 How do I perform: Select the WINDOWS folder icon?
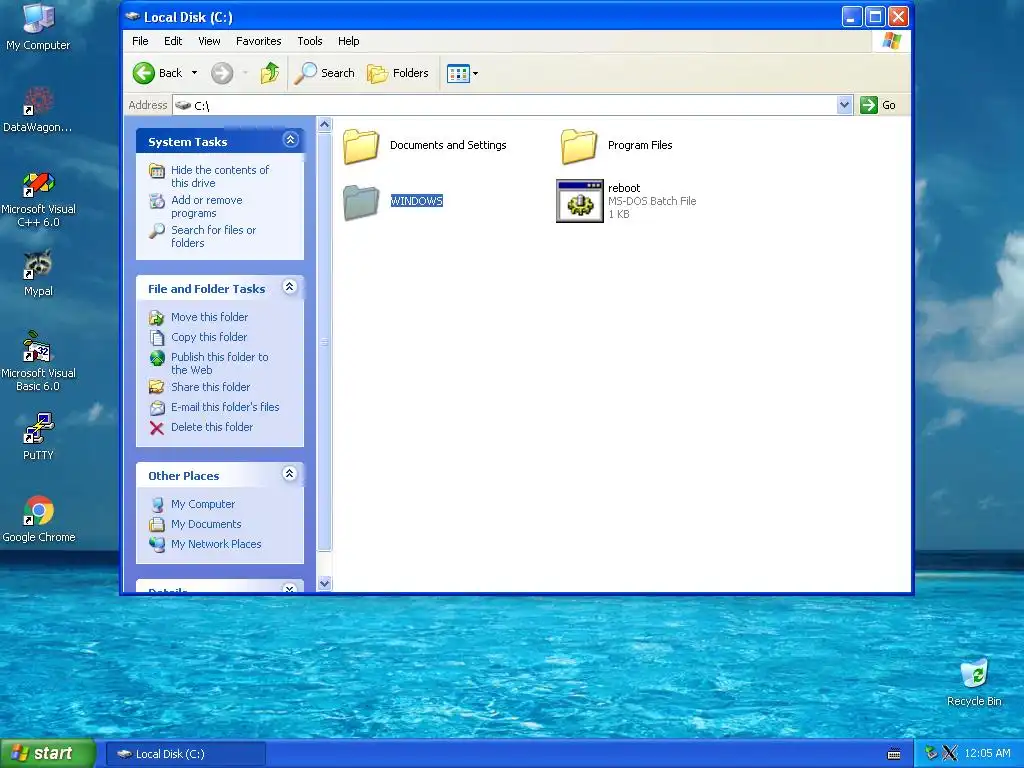[x=361, y=202]
